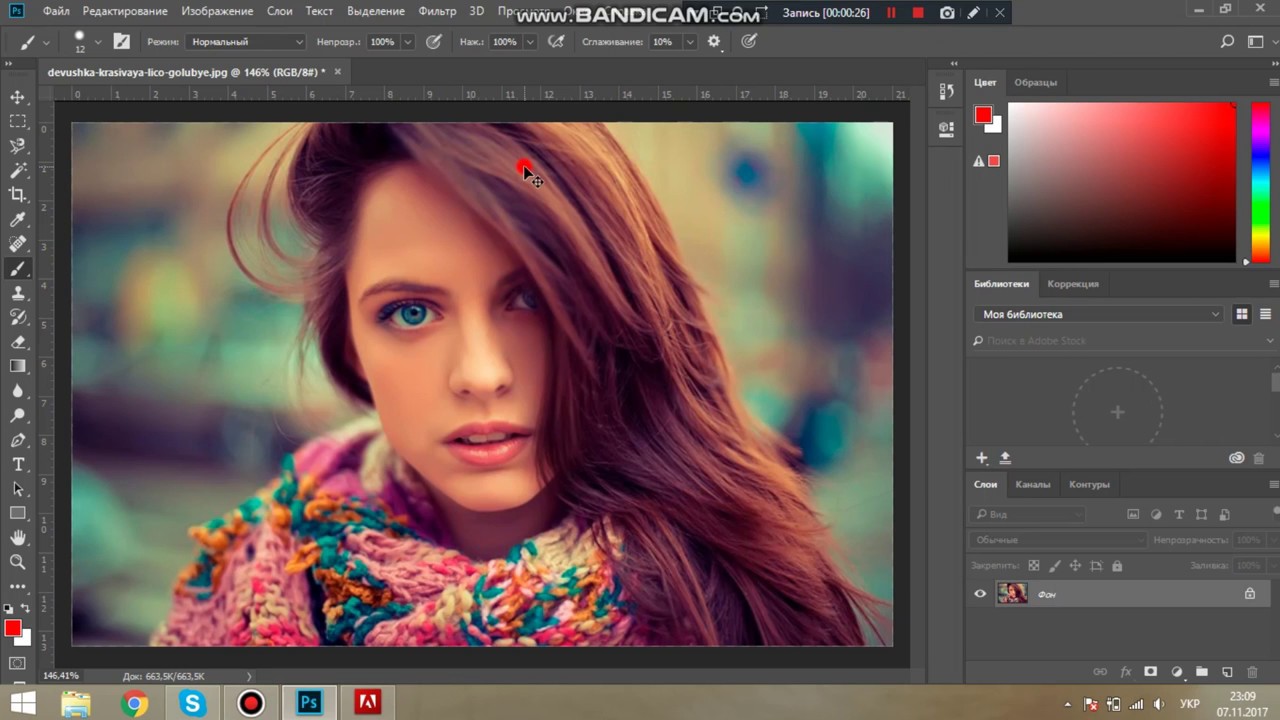
Task: Toggle lock transparent pixels
Action: (1034, 566)
